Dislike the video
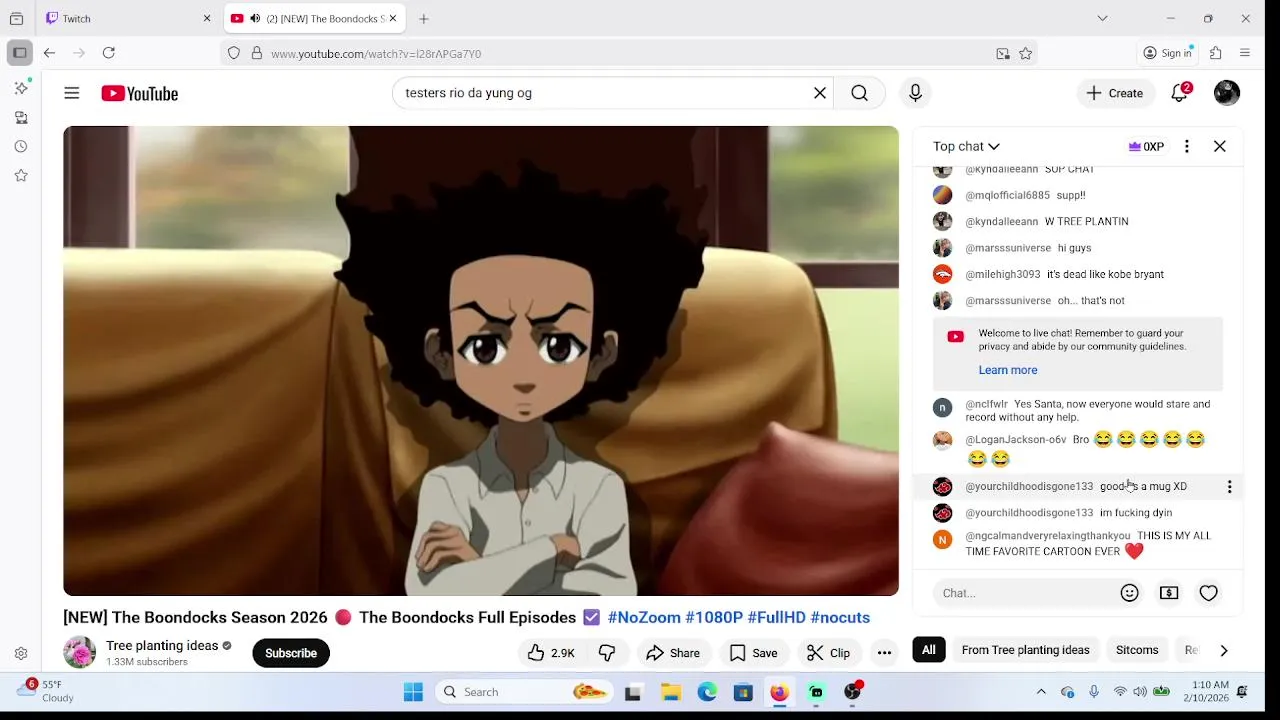This screenshot has width=1280, height=720. click(x=607, y=653)
